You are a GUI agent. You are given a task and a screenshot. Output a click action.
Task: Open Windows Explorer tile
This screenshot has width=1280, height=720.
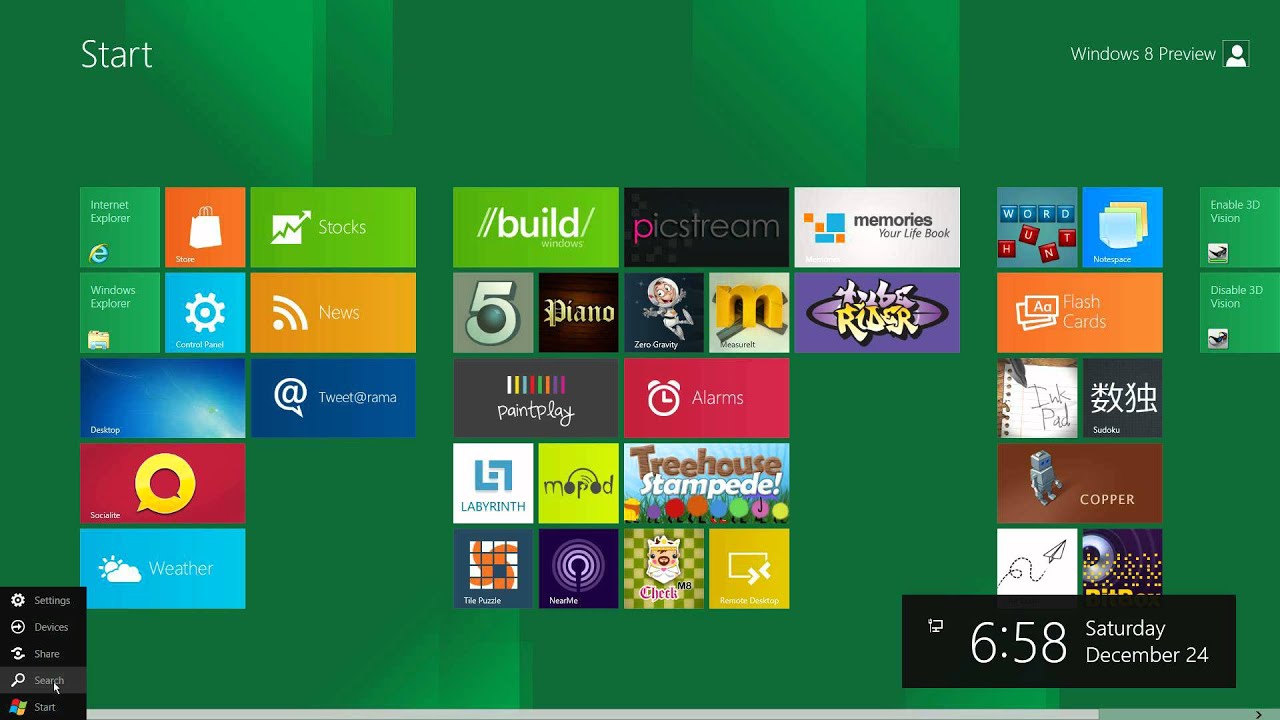120,312
